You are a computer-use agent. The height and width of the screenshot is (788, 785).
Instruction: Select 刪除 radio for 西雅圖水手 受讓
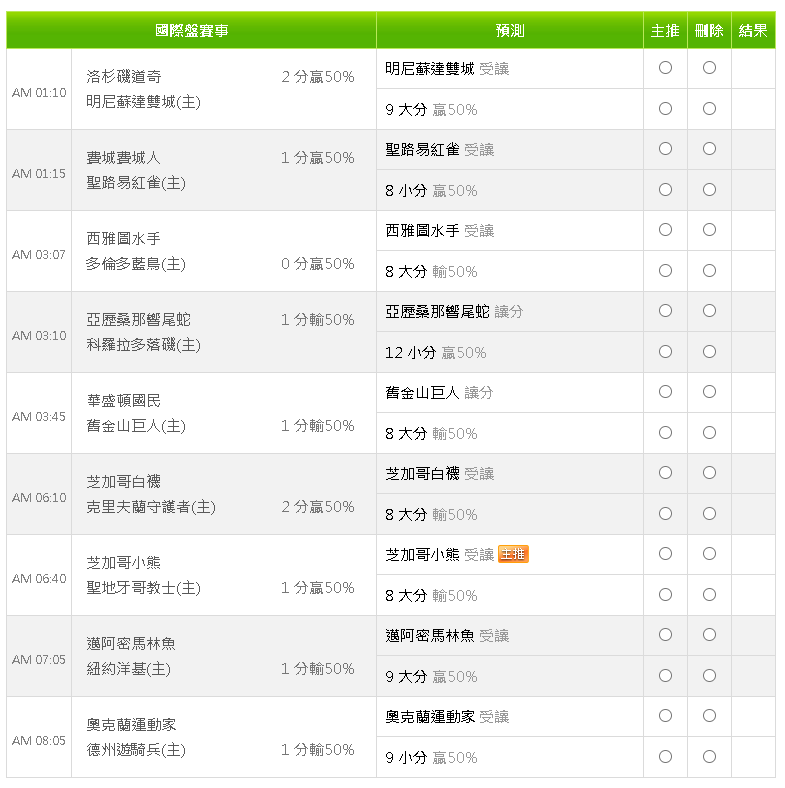tap(709, 230)
